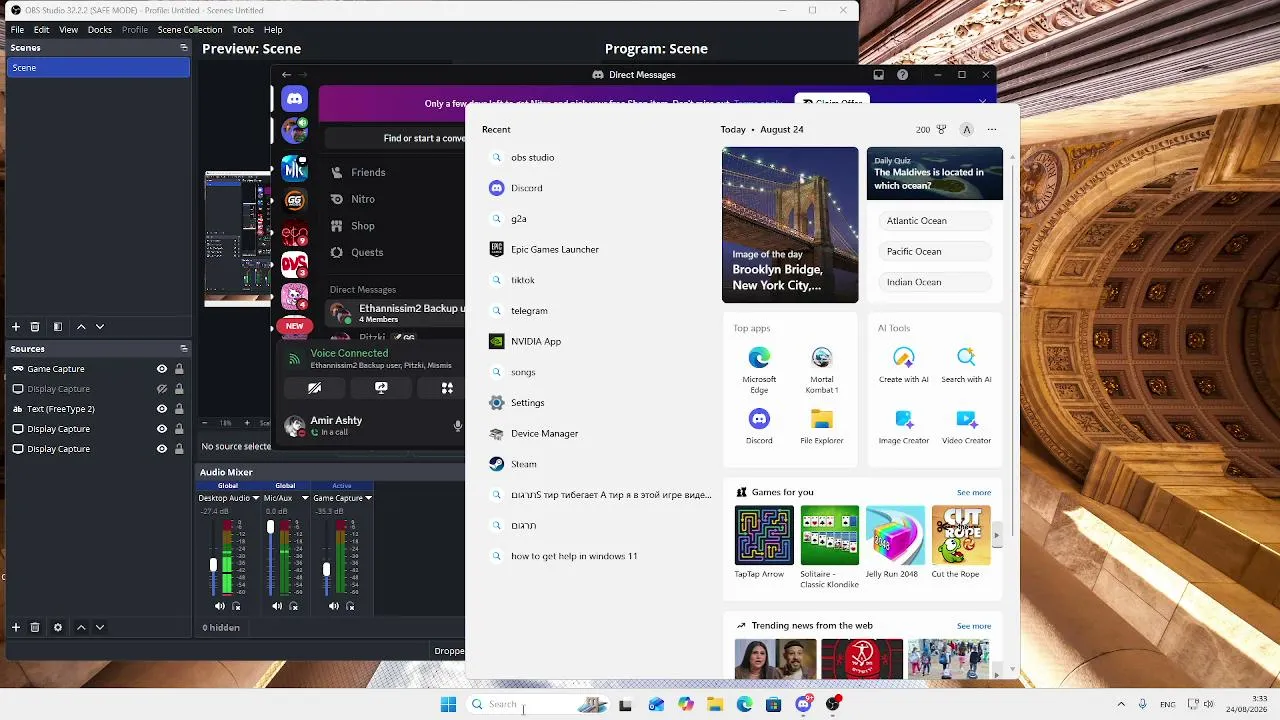Open Discord inbox icon in title bar
This screenshot has width=1280, height=720.
878,75
